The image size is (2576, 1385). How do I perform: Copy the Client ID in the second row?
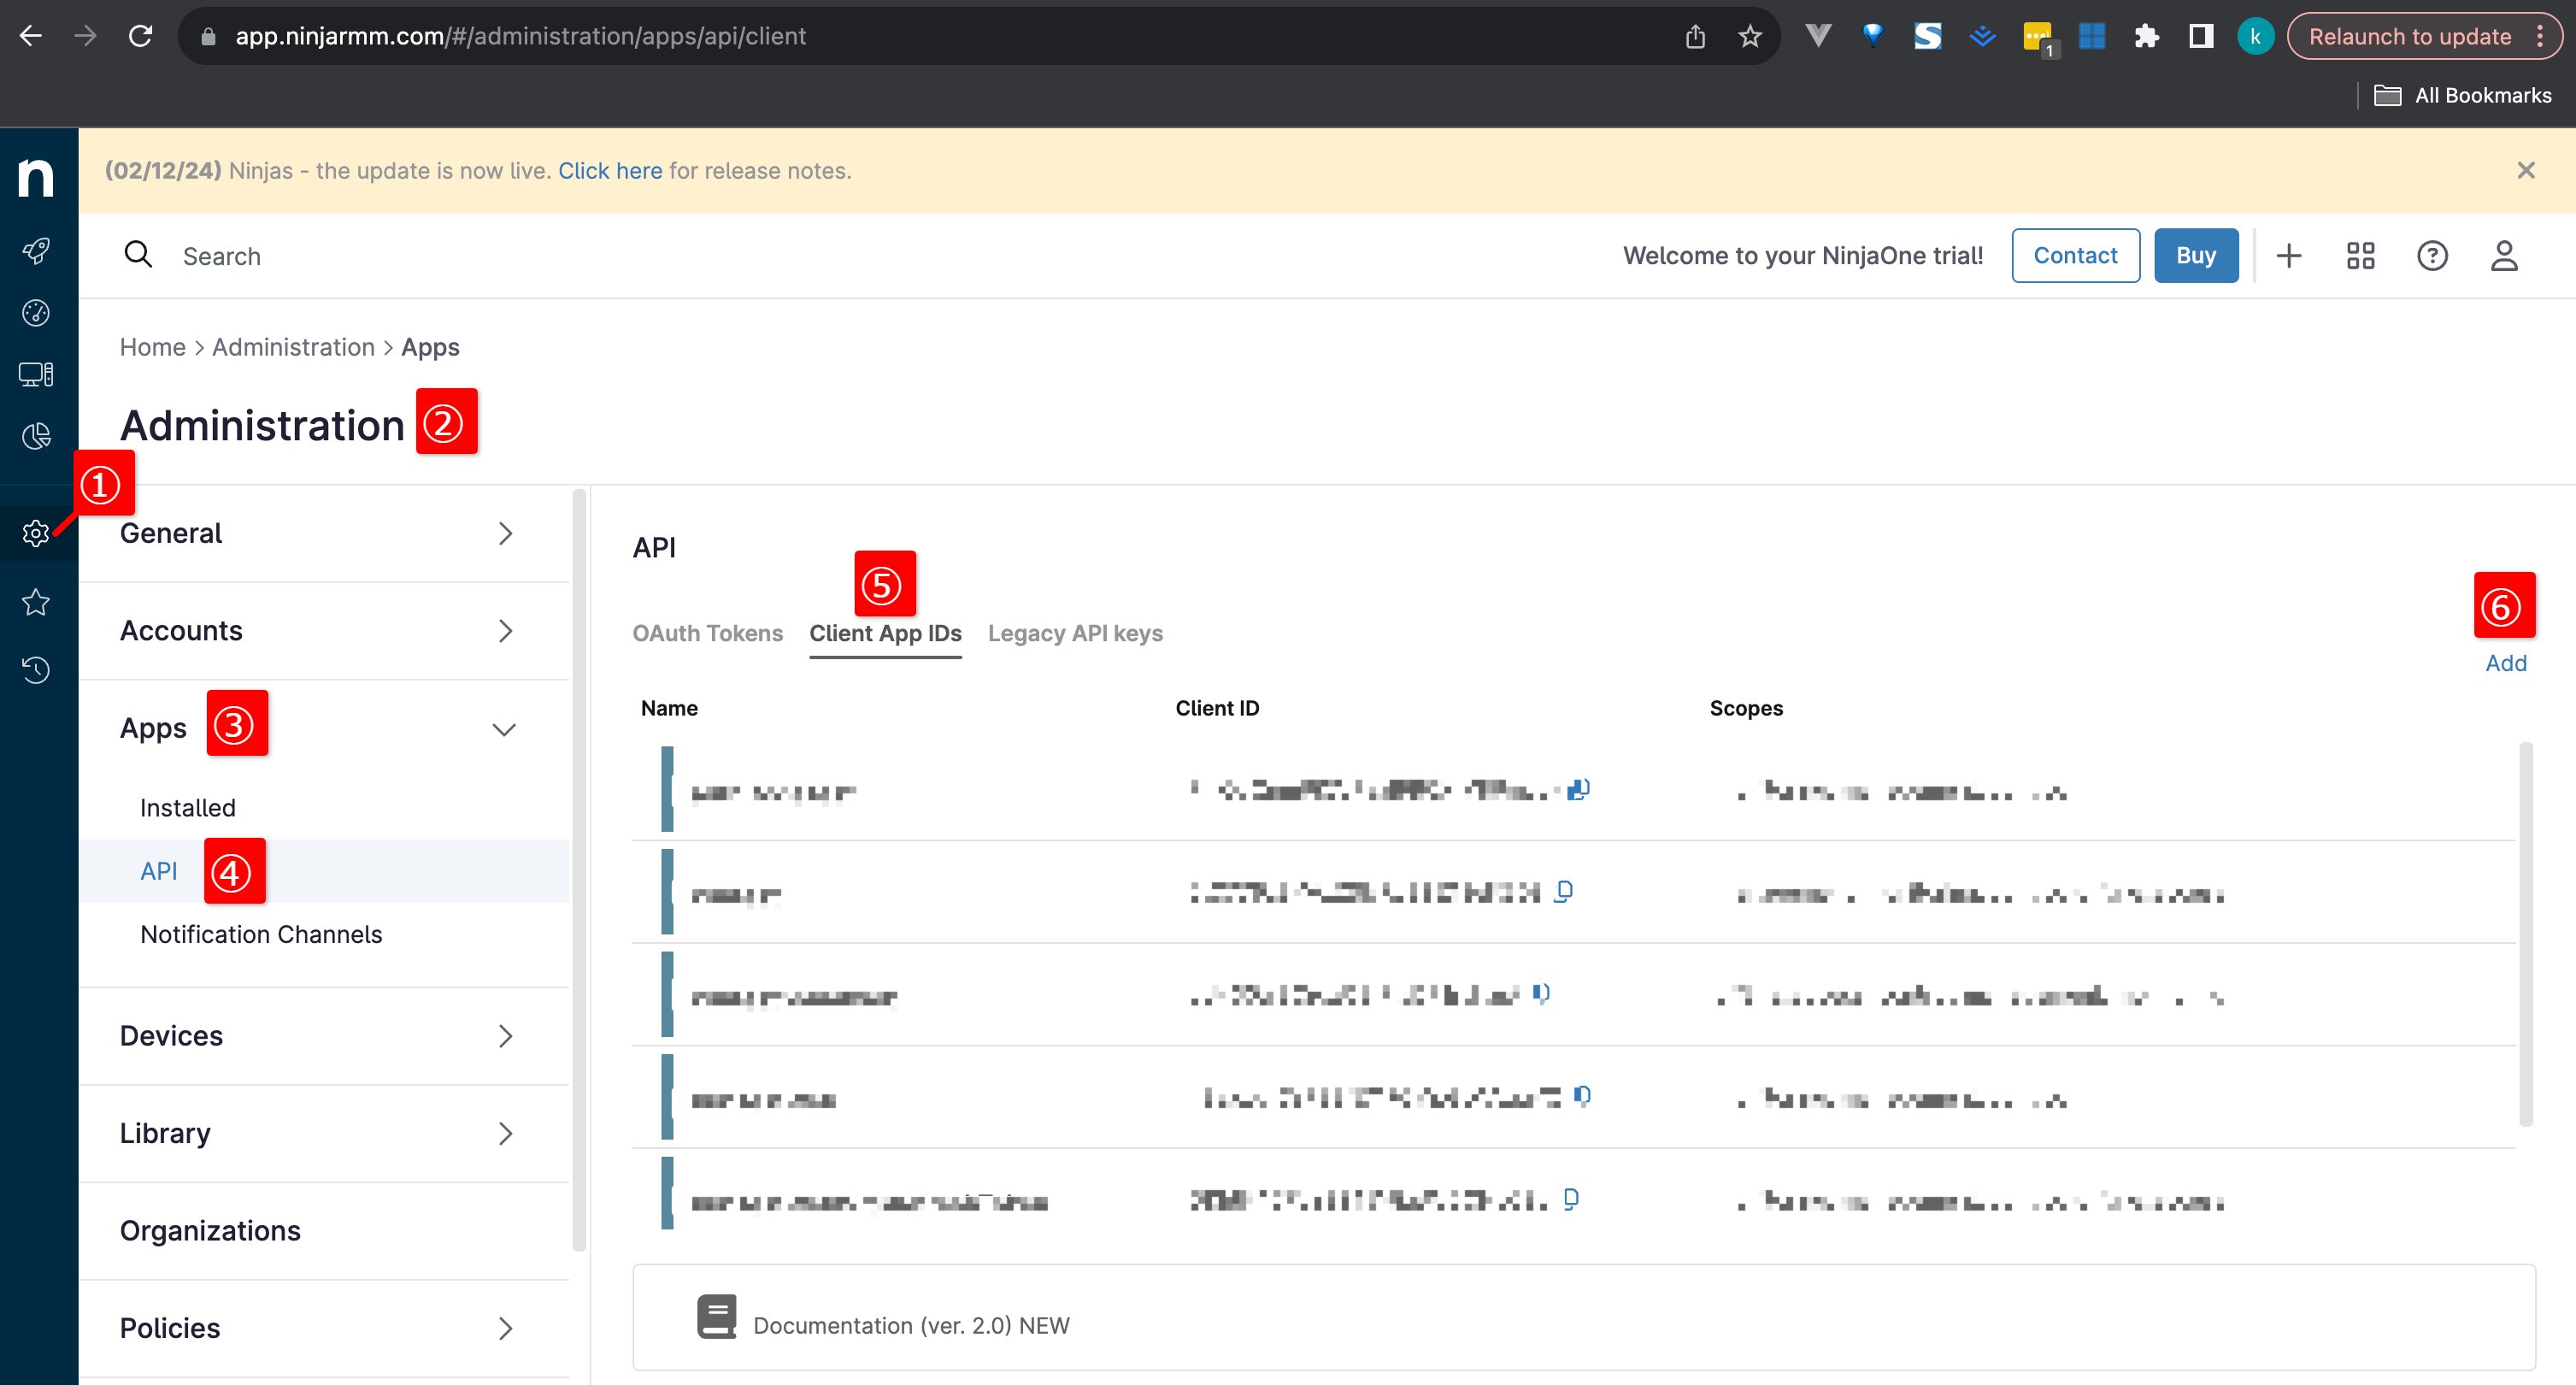[x=1564, y=891]
